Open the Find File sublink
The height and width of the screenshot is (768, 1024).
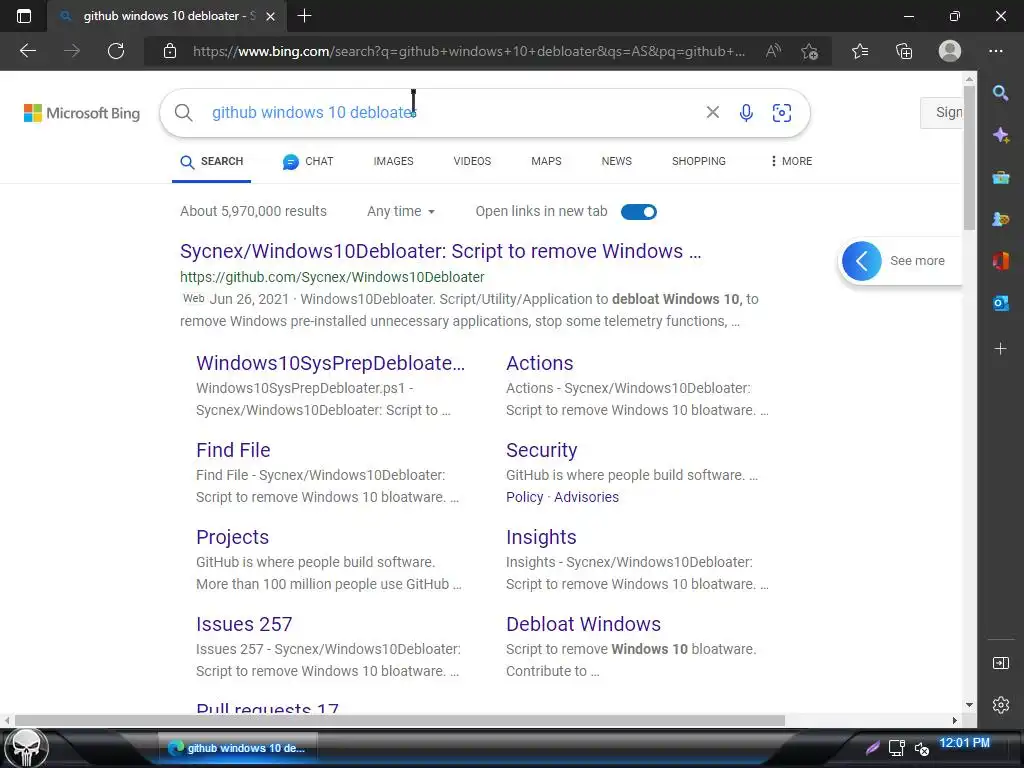pyautogui.click(x=233, y=450)
